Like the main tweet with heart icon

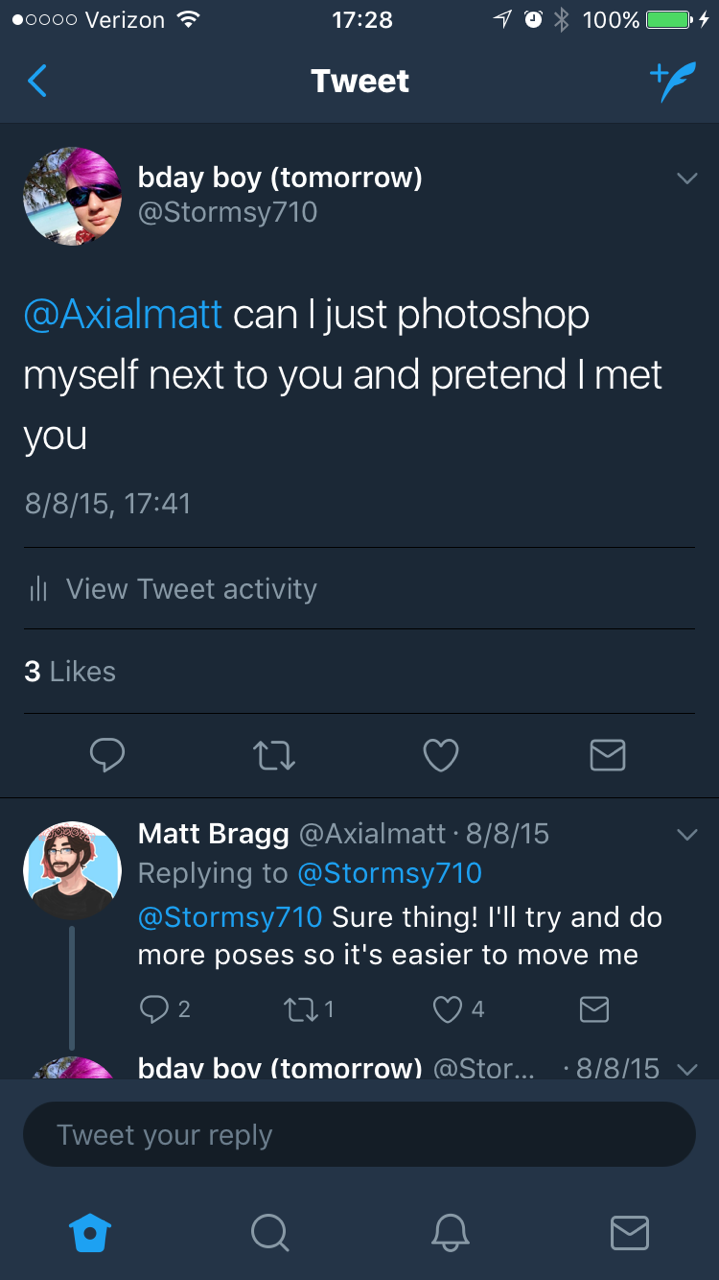tap(440, 756)
